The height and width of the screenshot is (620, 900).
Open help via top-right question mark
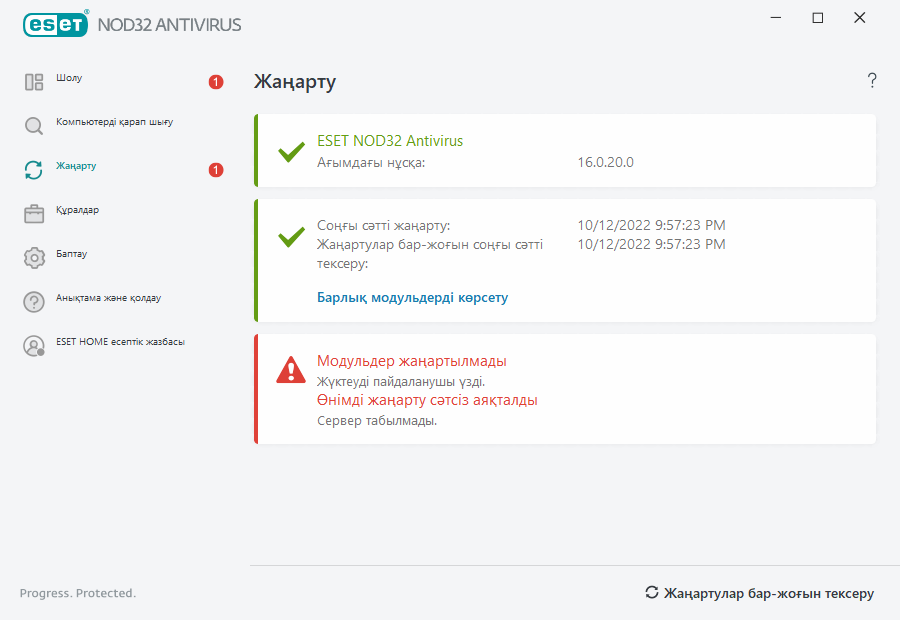tap(872, 81)
